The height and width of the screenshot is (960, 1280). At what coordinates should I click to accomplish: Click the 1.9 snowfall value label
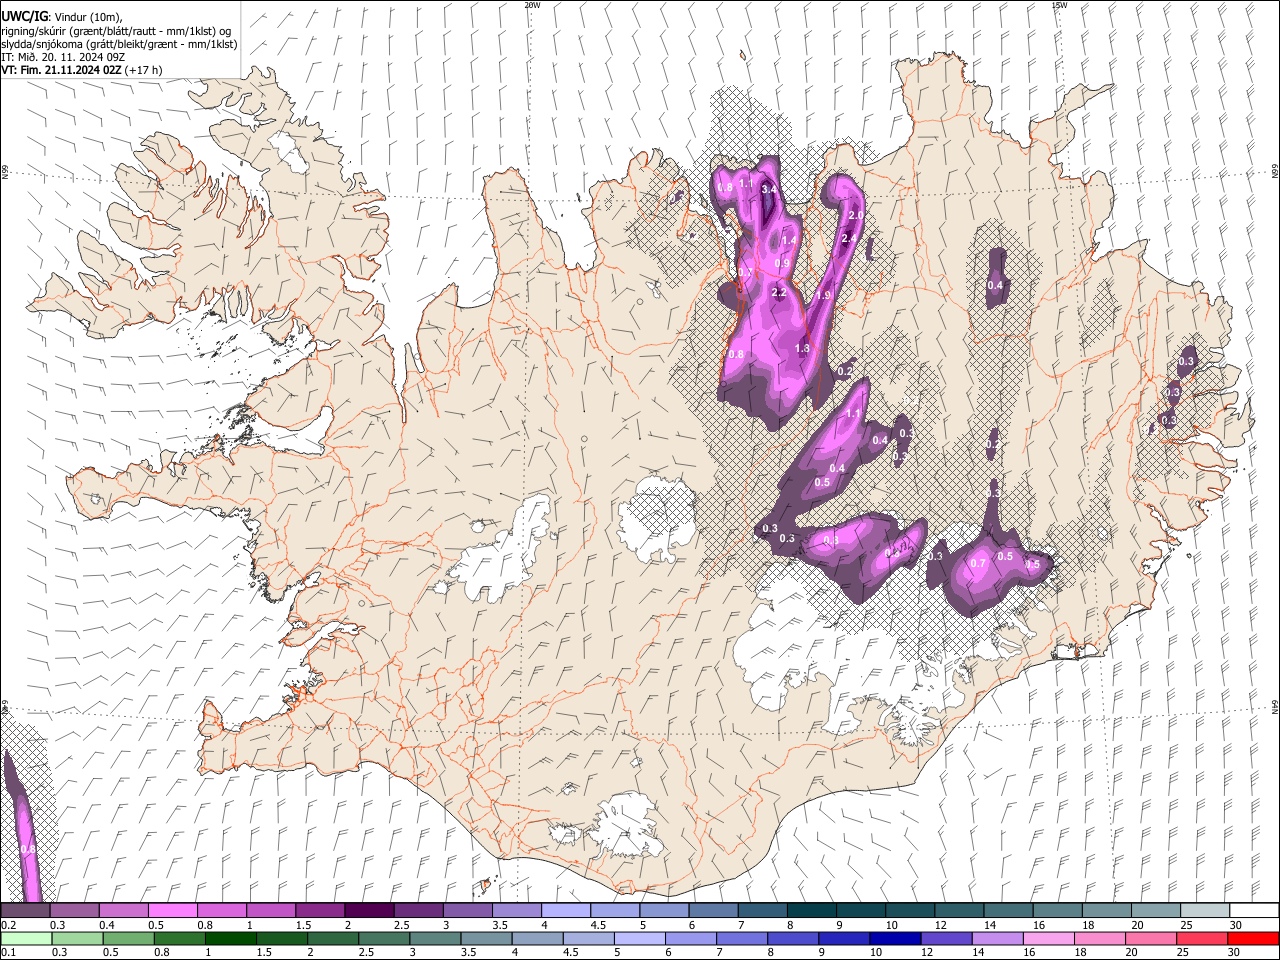point(823,296)
